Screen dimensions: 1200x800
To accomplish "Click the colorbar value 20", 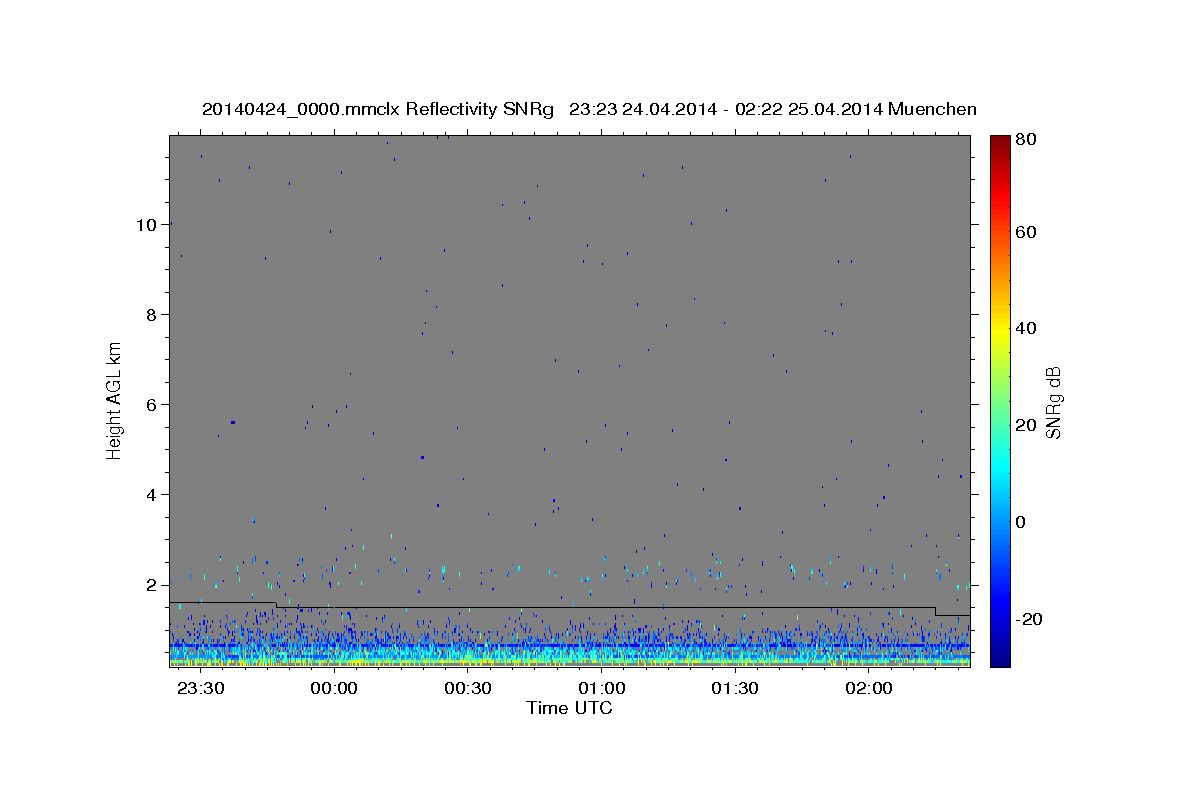I will (1026, 425).
